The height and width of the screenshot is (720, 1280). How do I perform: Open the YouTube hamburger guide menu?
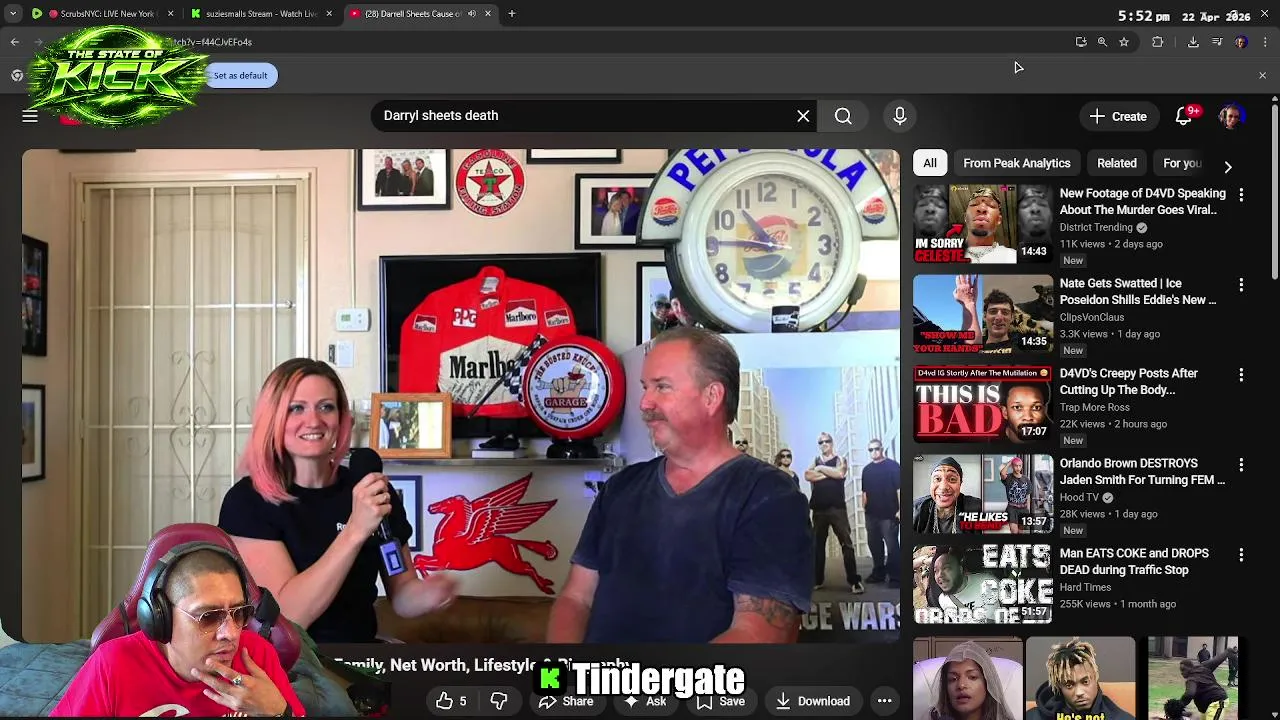(x=30, y=116)
